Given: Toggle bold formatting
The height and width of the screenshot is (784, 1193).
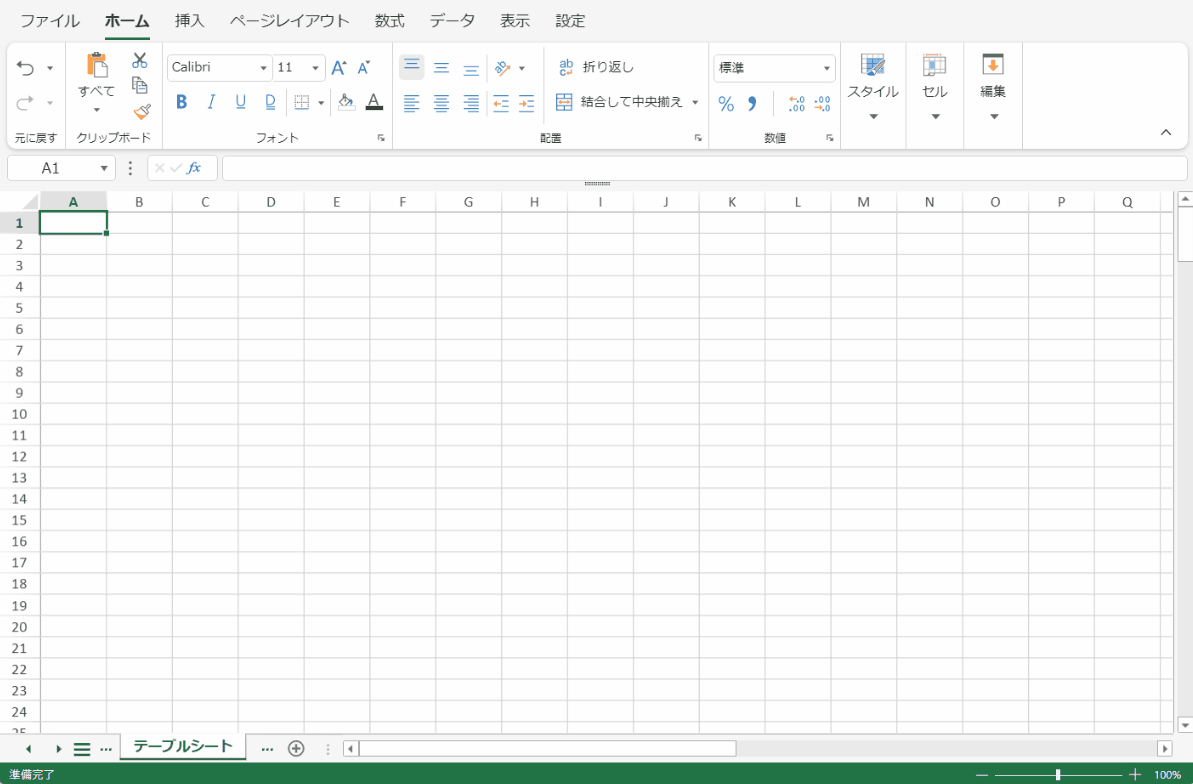Looking at the screenshot, I should point(181,102).
